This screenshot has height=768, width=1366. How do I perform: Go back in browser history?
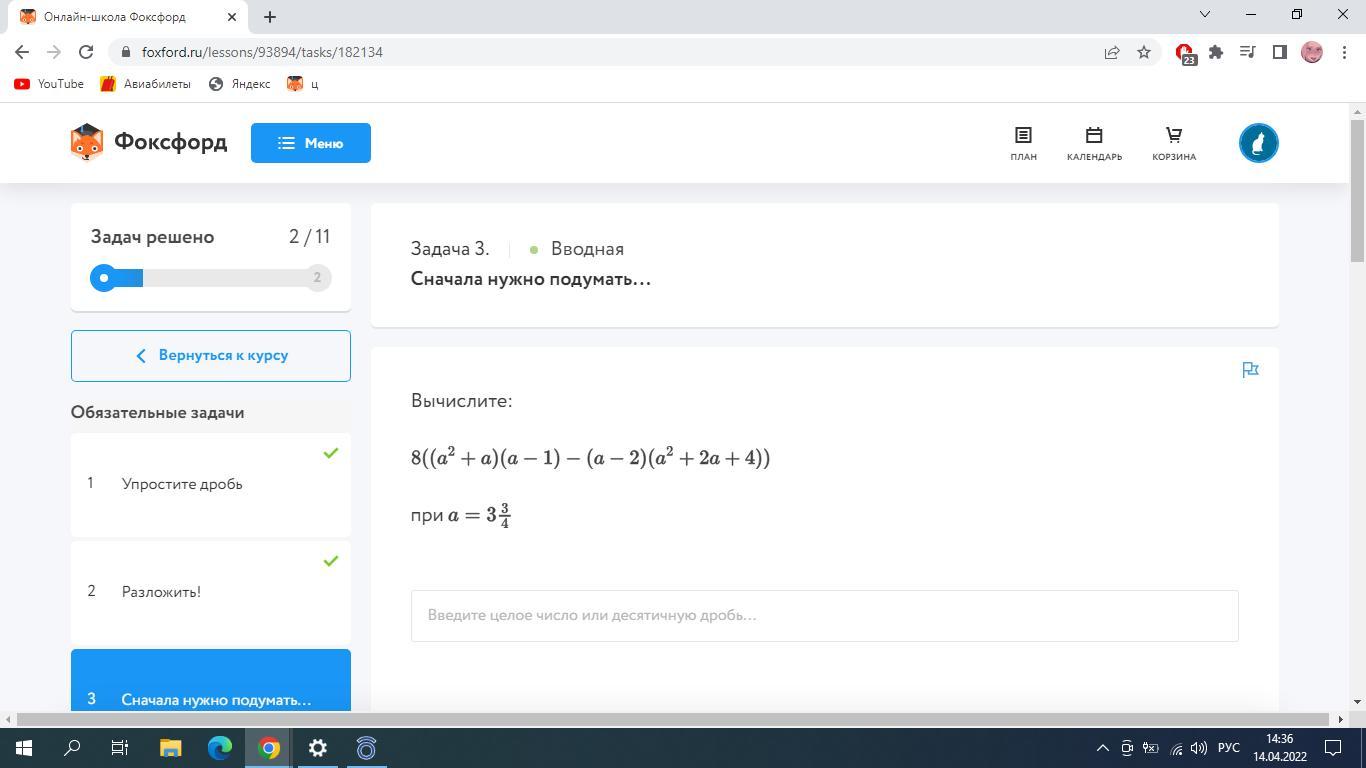pos(22,52)
